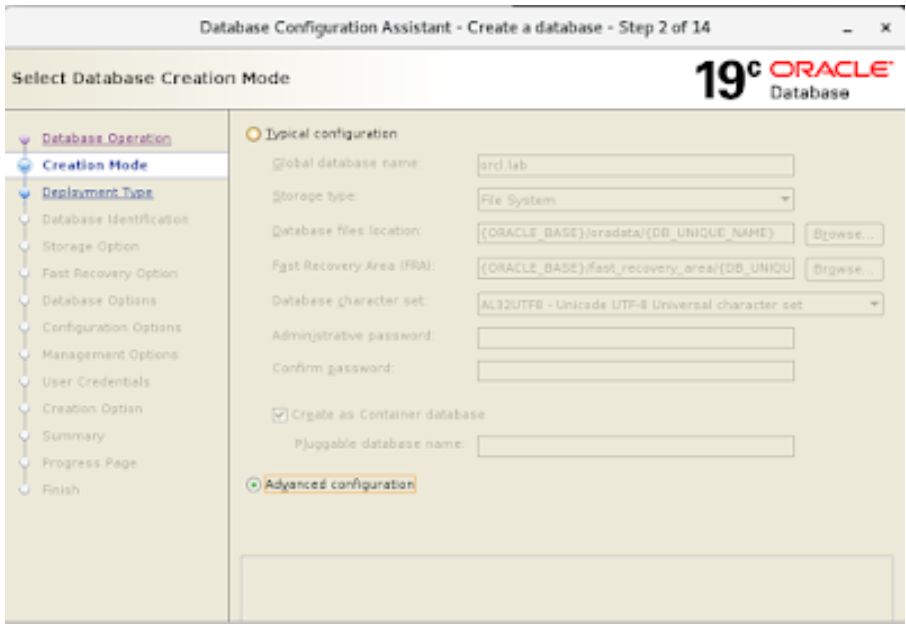Click the Database Identification step

point(115,220)
